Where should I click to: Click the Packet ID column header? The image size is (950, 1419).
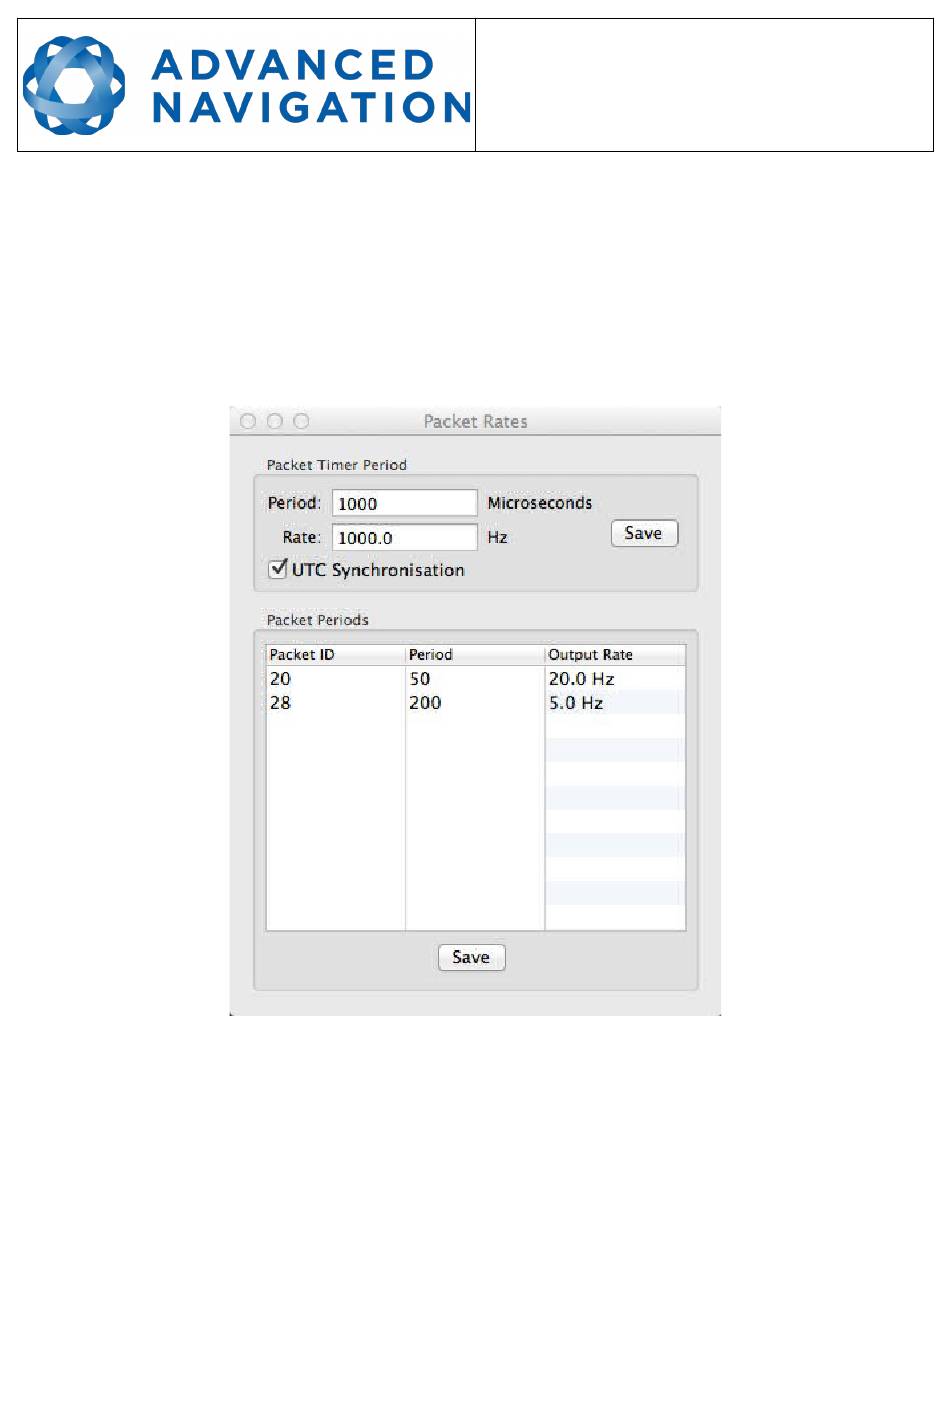[335, 655]
